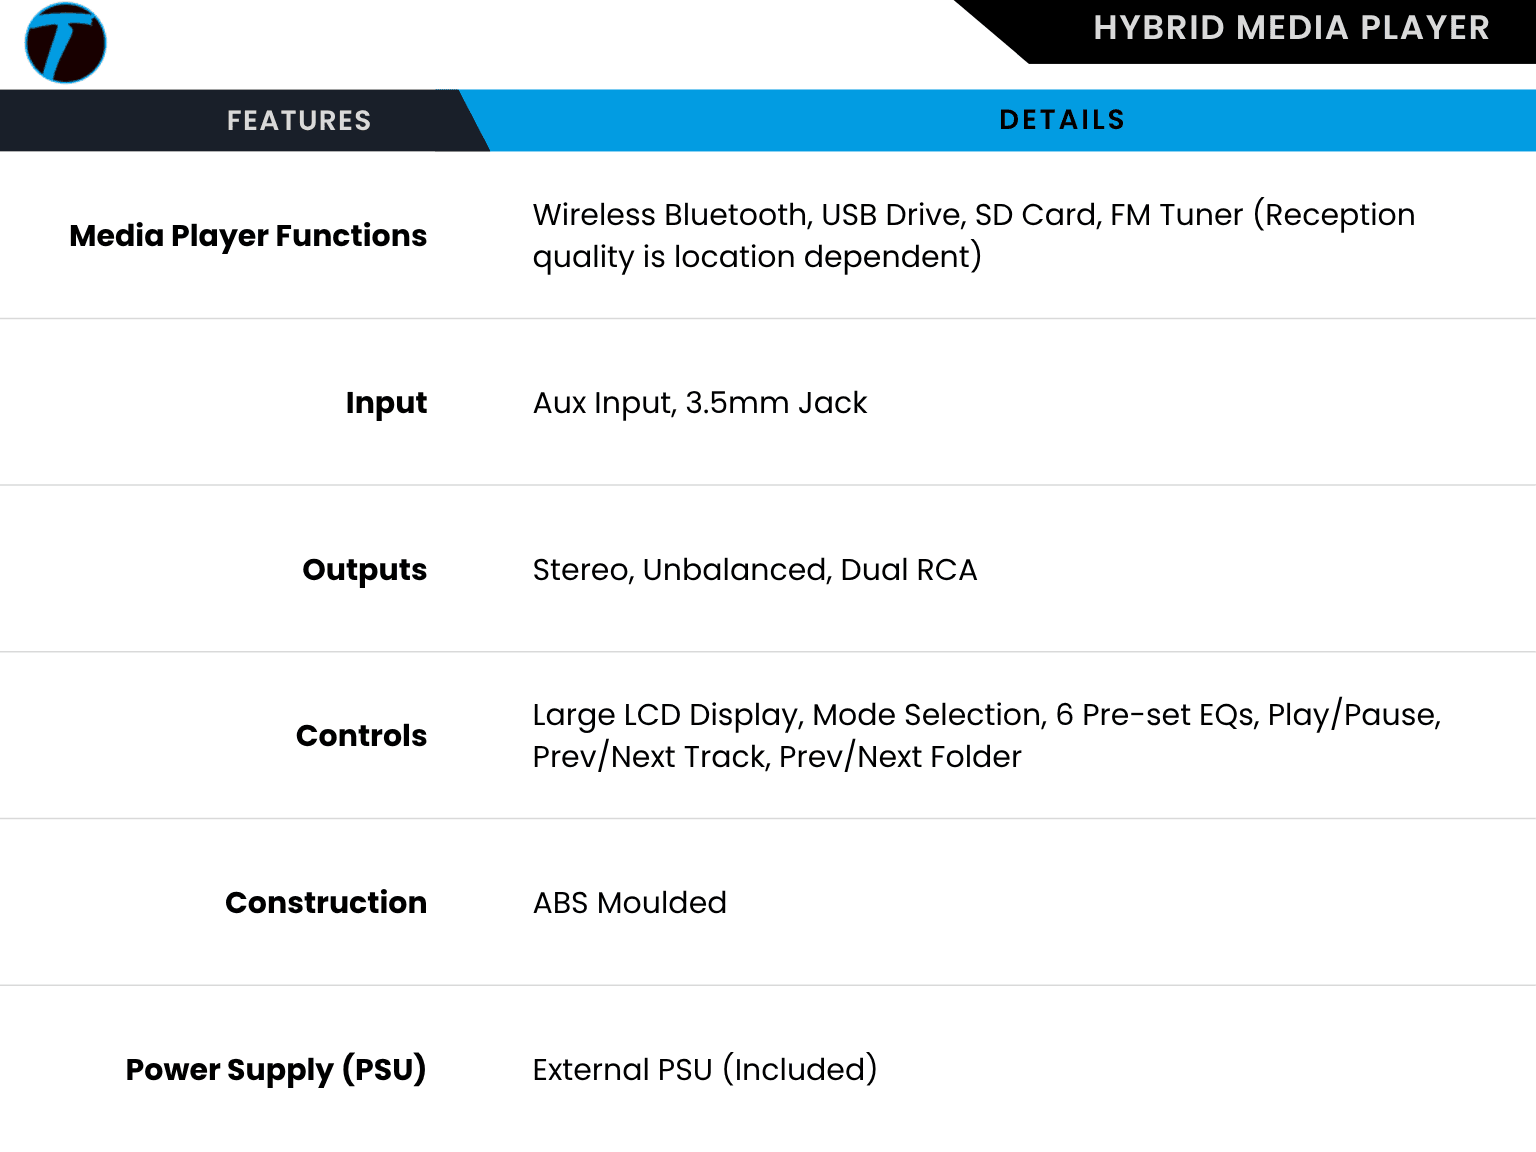Click the Construction feature label
The height and width of the screenshot is (1152, 1536).
point(325,903)
